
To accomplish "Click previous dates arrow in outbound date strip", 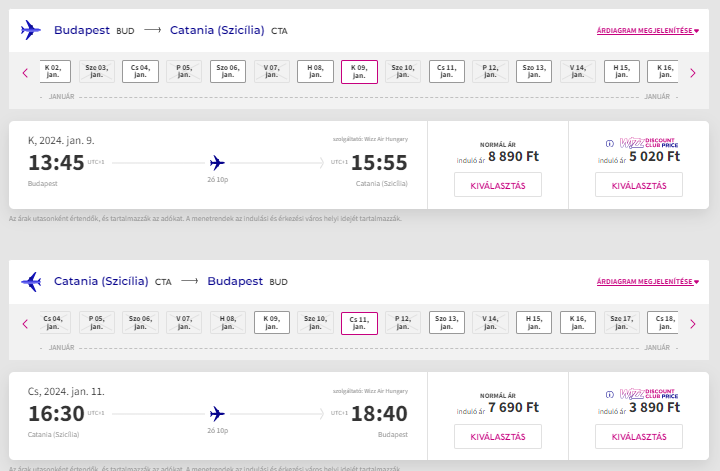I will pyautogui.click(x=24, y=72).
